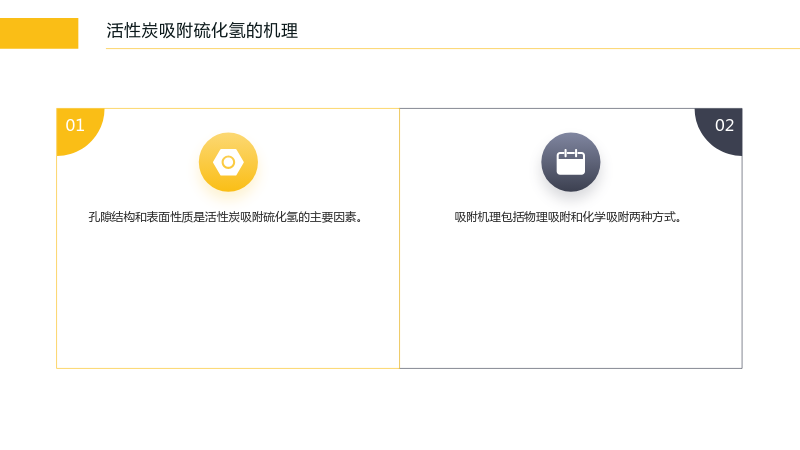The height and width of the screenshot is (450, 800).
Task: Click the white center of hexagon icon
Action: (228, 162)
